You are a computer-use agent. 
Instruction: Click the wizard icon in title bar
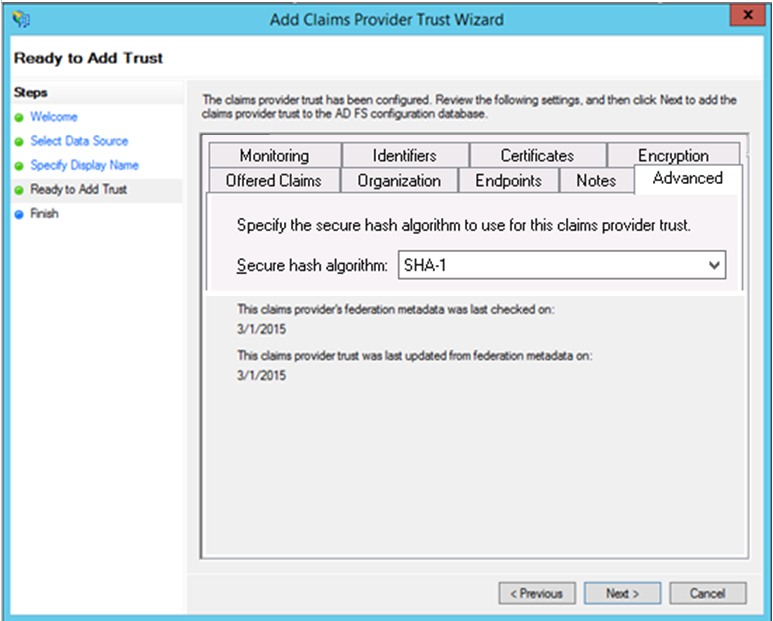pos(17,18)
